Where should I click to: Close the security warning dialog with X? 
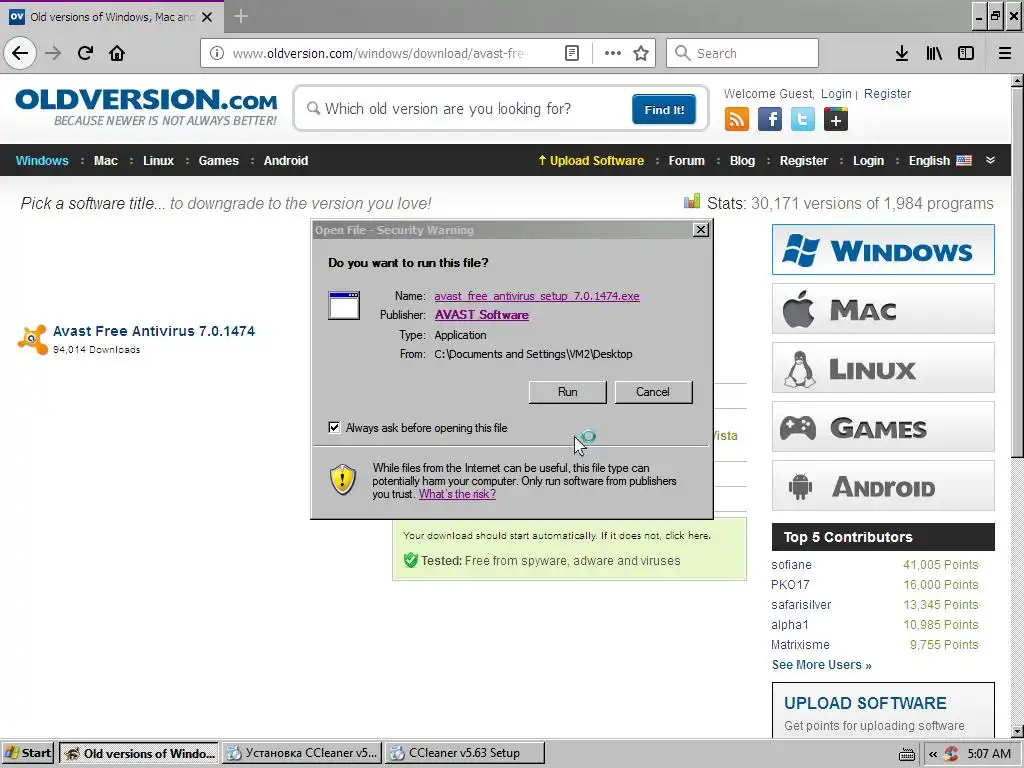(x=700, y=230)
